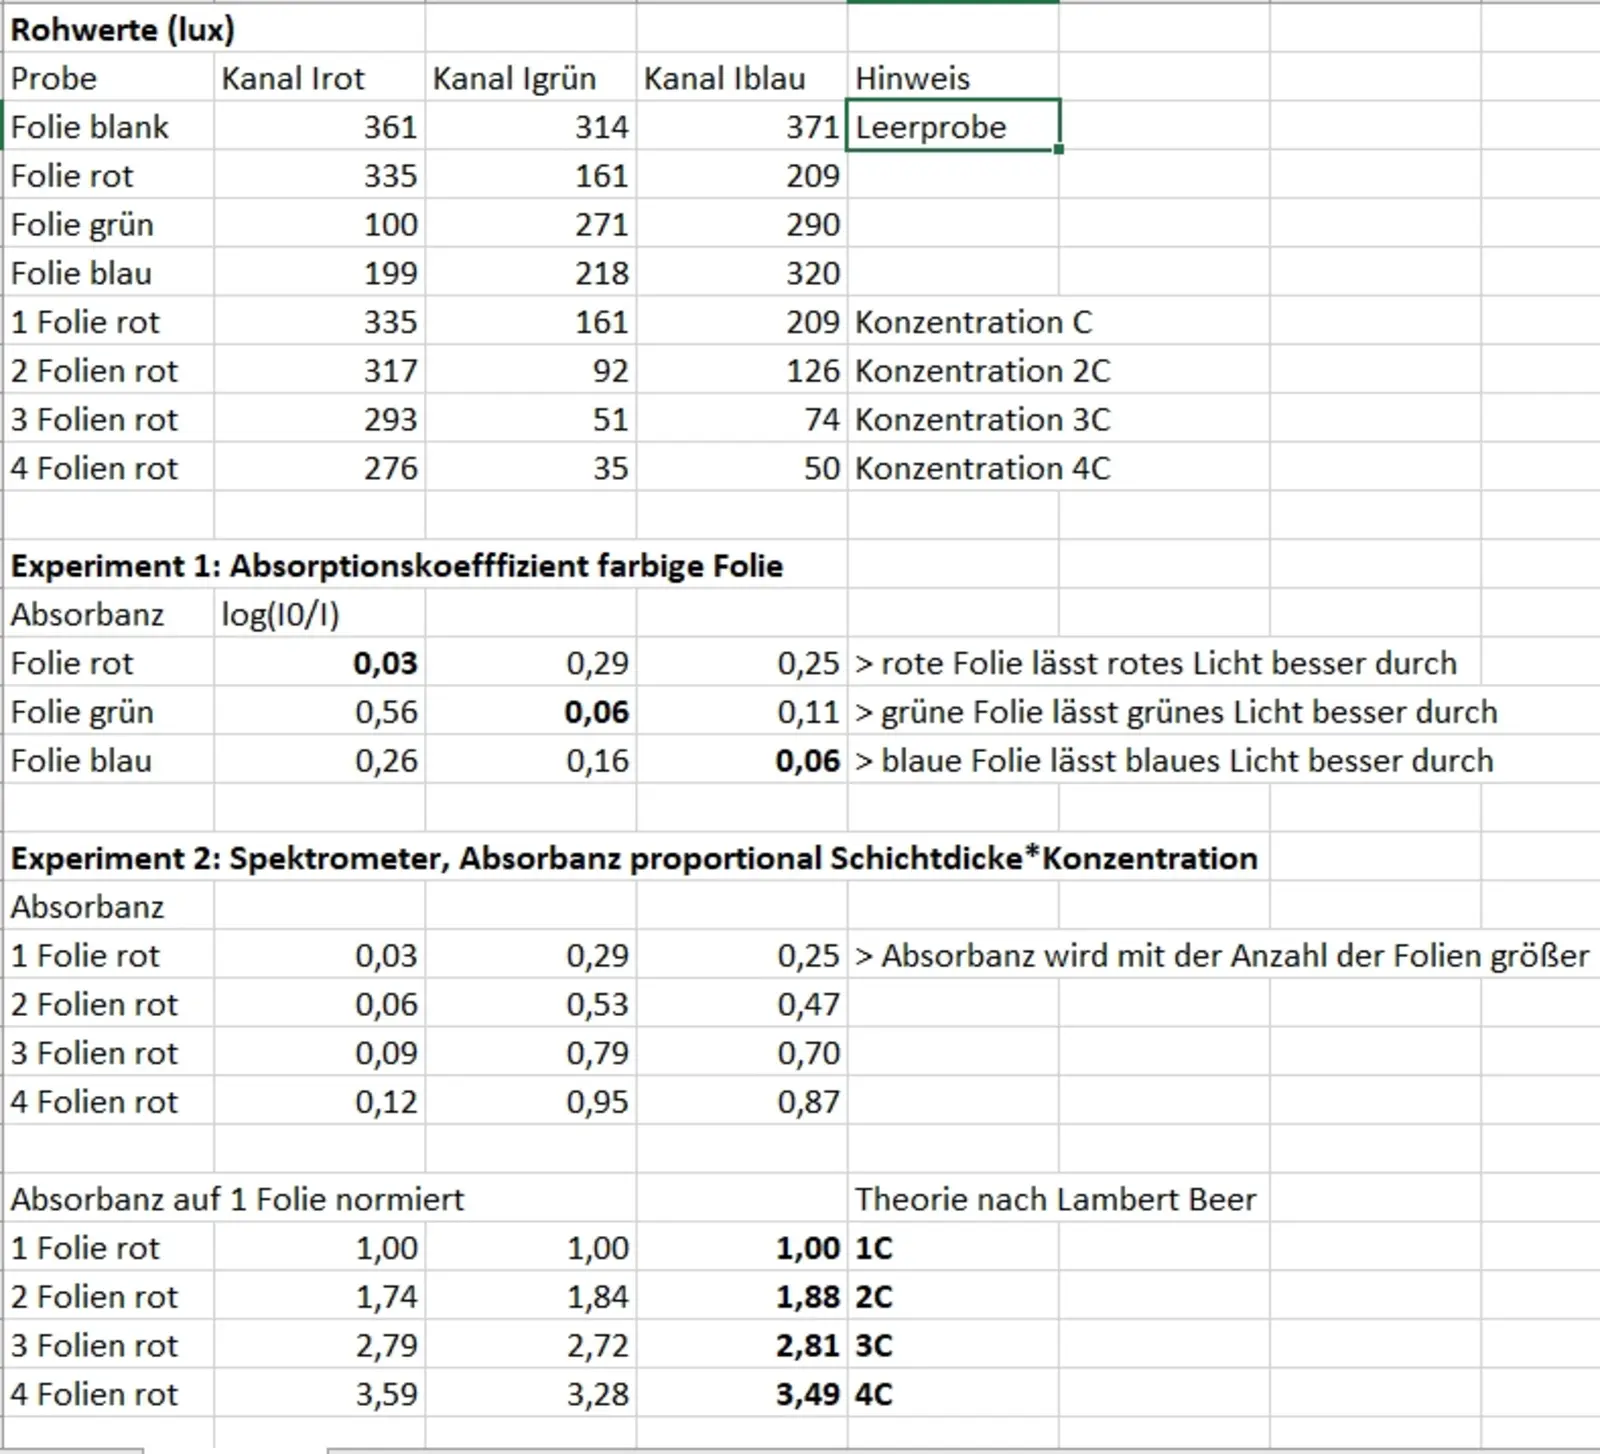Click the "rote Folie lässt rotes Licht" note

click(x=1155, y=663)
